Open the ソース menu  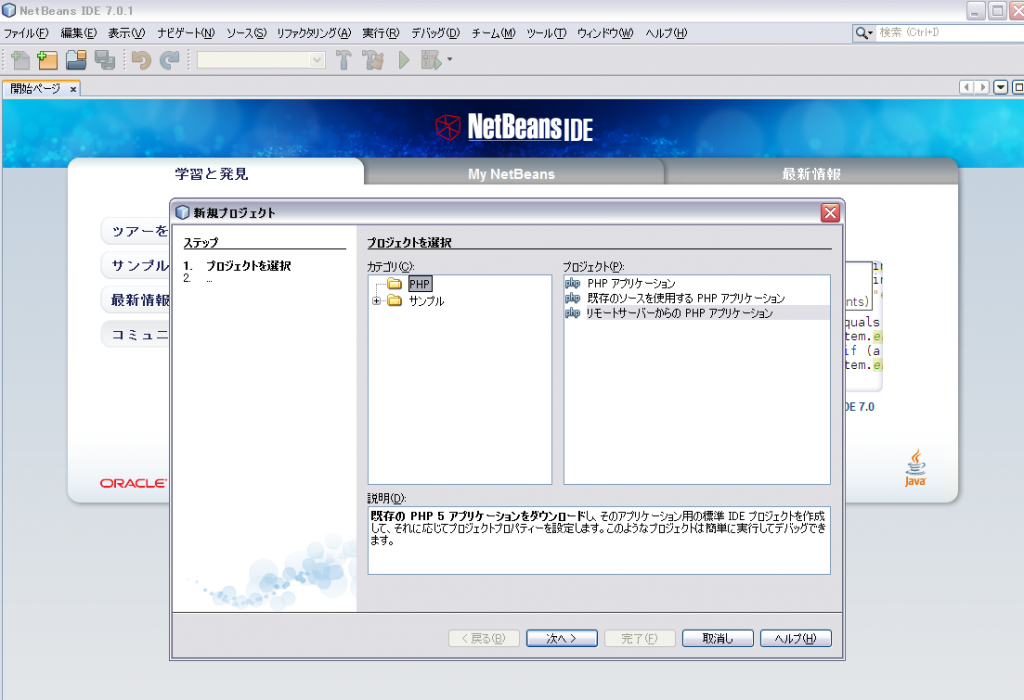pos(246,33)
